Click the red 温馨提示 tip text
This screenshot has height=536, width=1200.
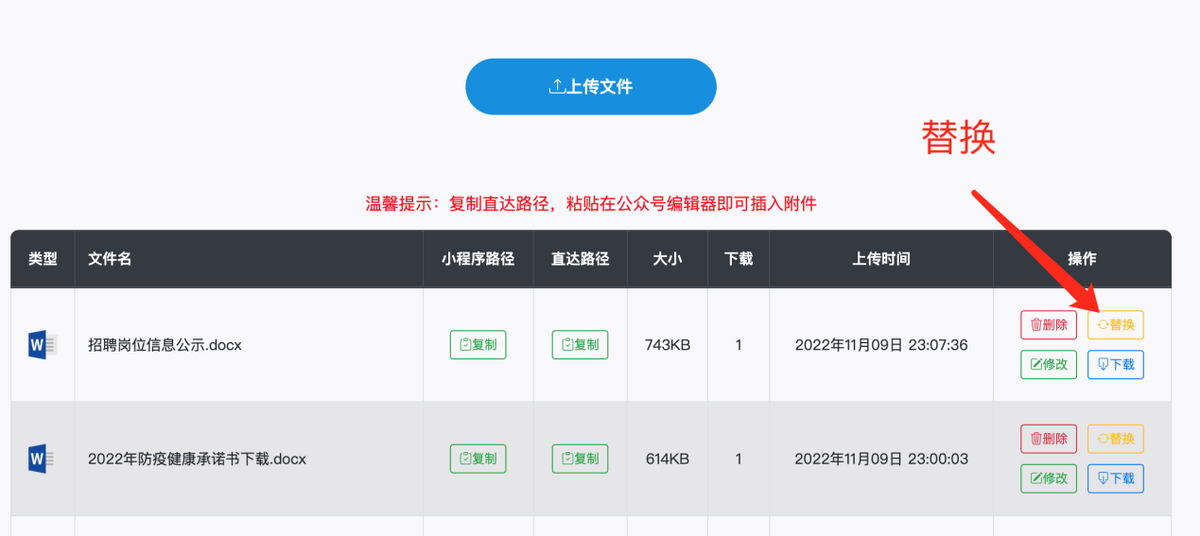point(591,204)
